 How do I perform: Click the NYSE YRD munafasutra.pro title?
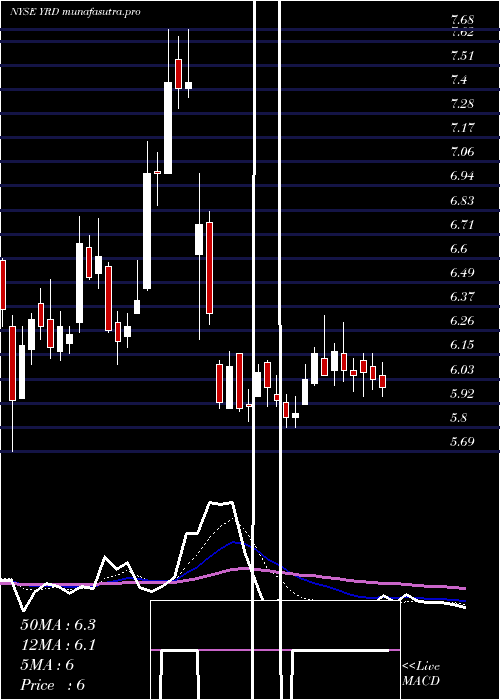75,12
